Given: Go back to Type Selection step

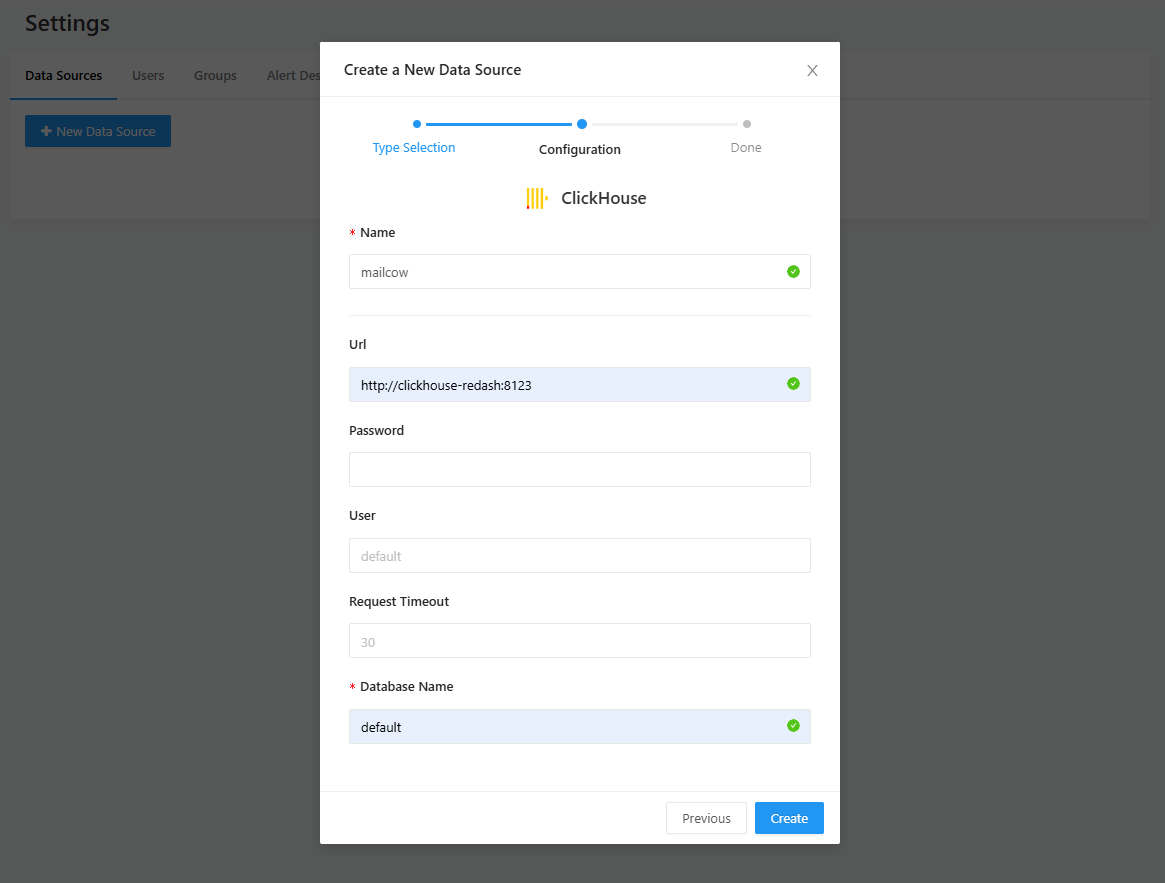Looking at the screenshot, I should (414, 147).
